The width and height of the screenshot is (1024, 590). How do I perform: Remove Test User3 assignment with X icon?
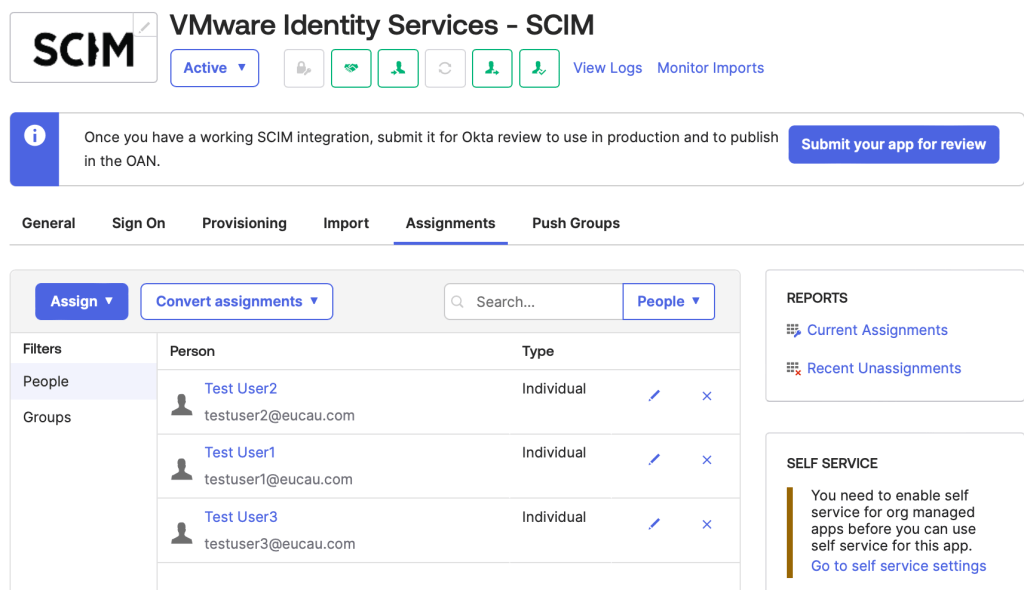[x=707, y=524]
